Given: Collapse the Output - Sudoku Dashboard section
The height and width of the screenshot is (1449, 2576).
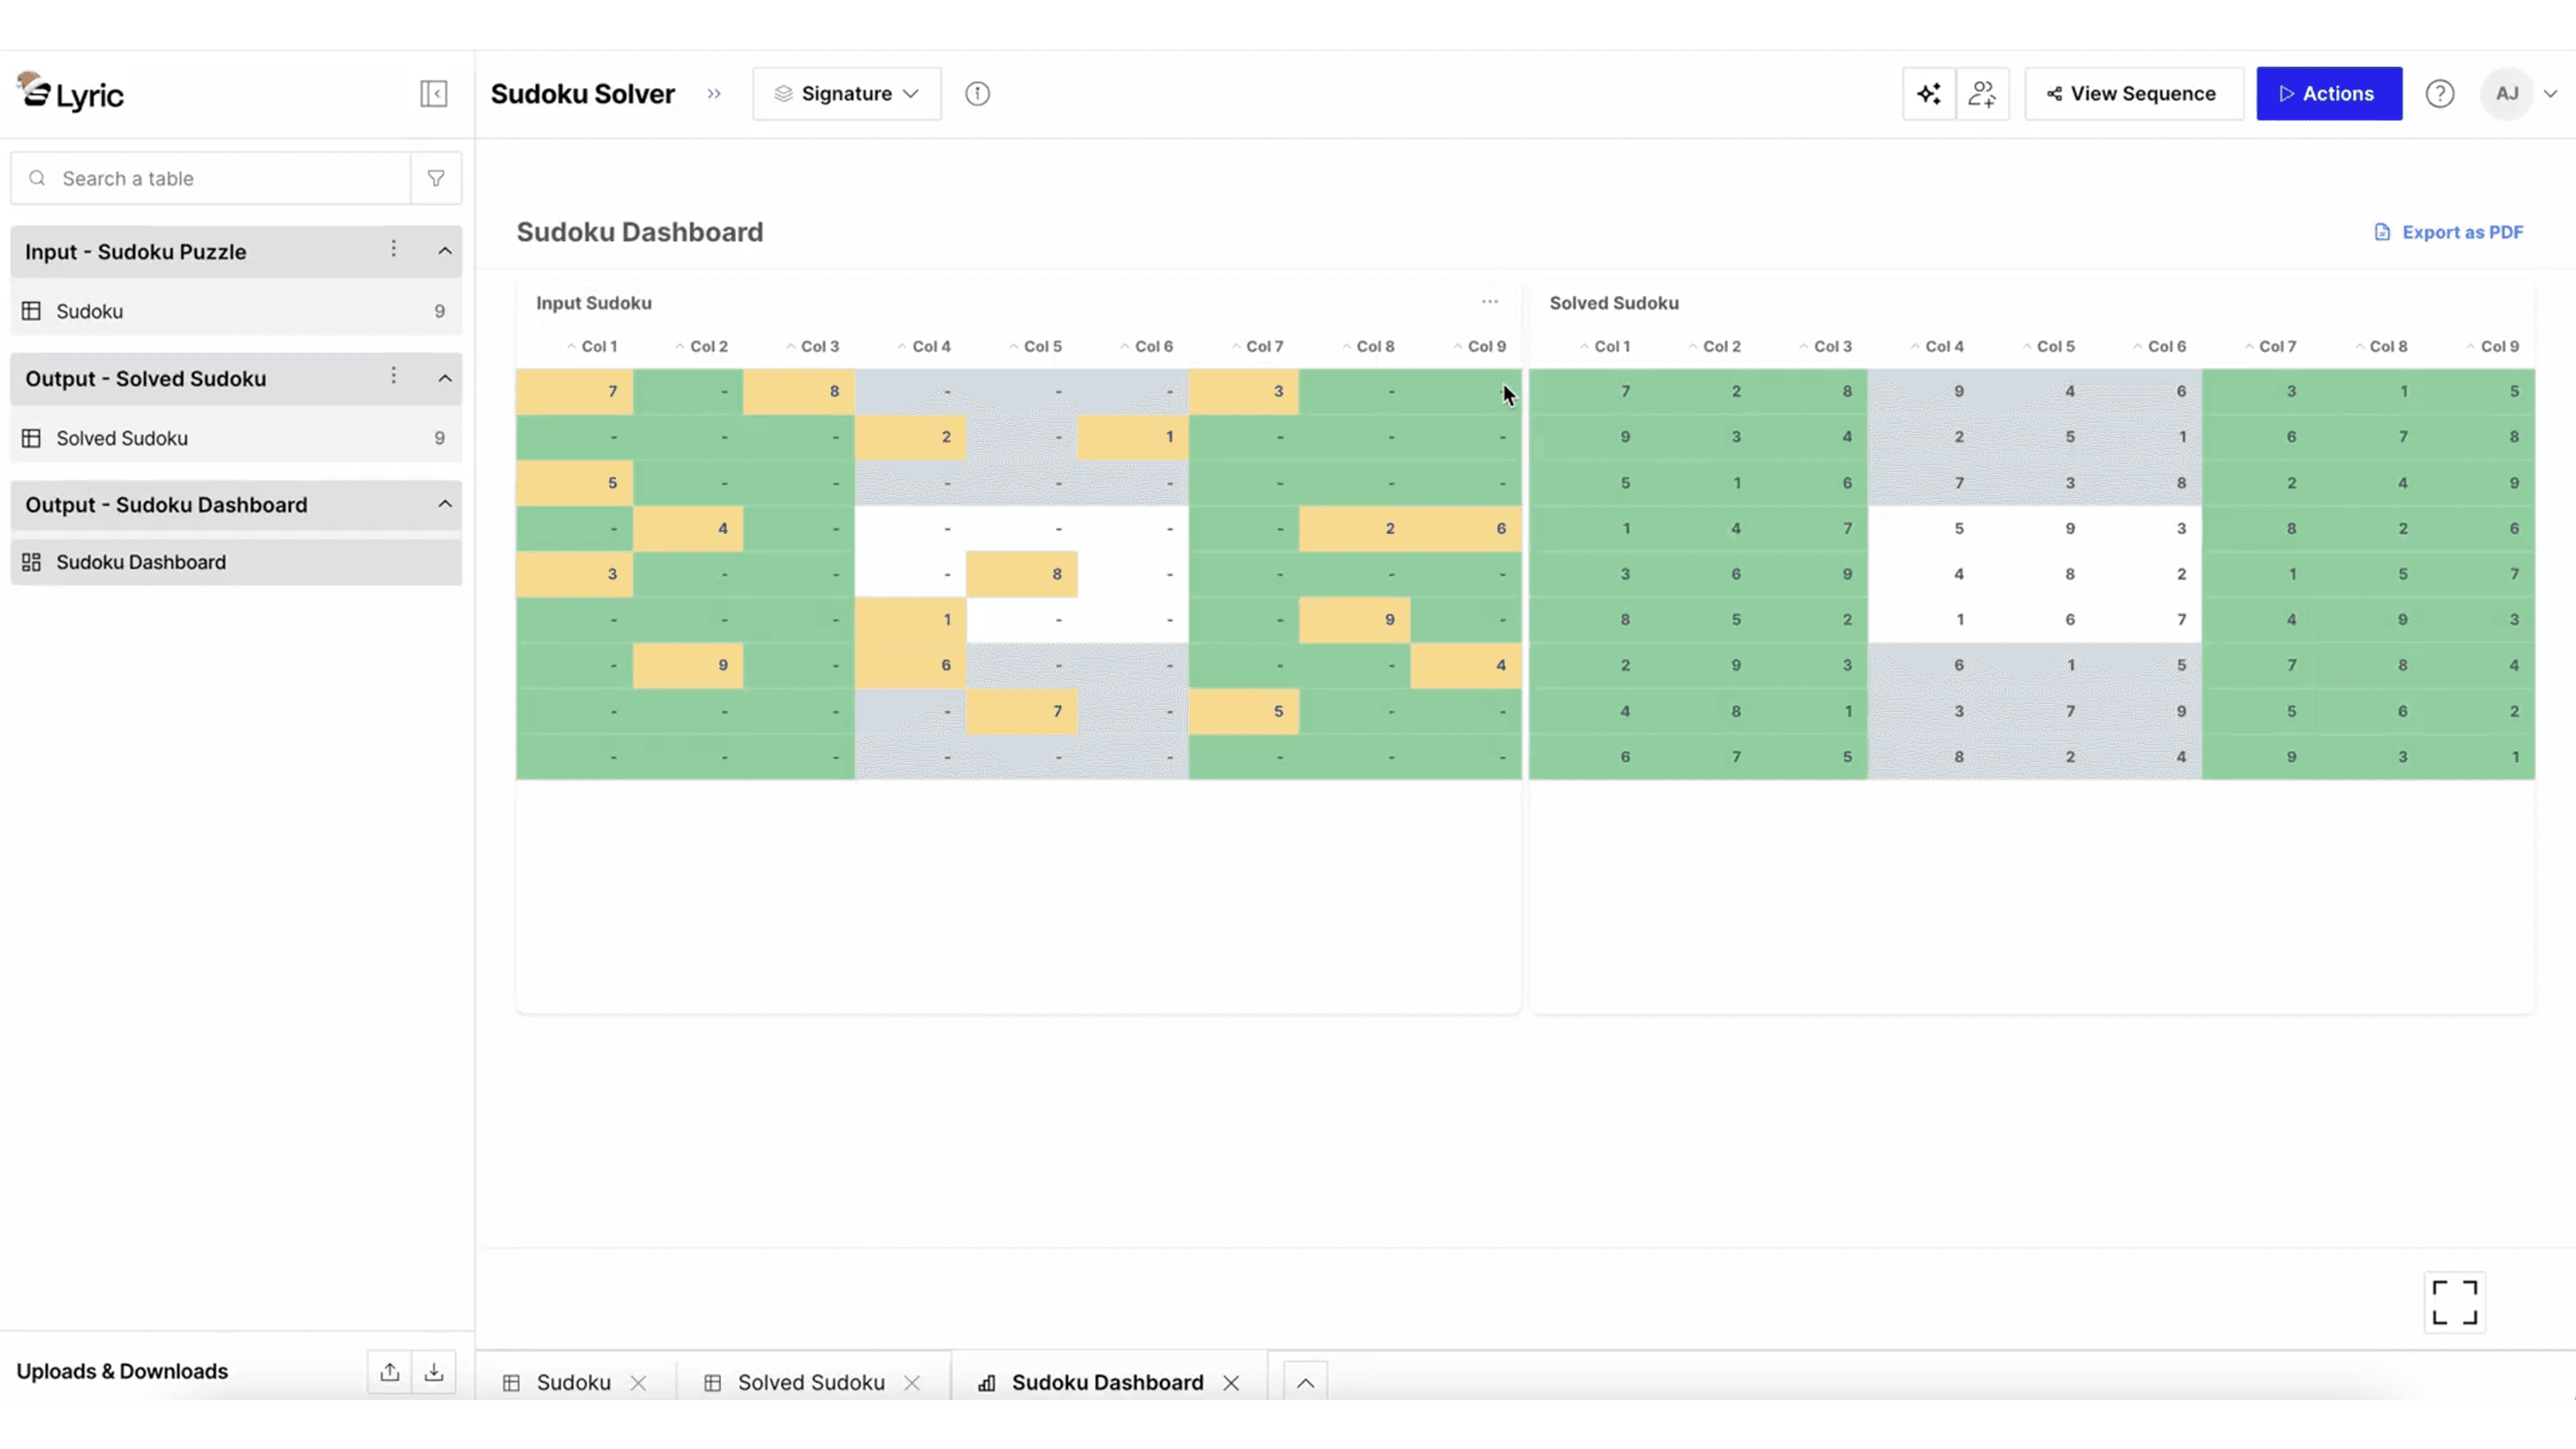Looking at the screenshot, I should pos(445,504).
